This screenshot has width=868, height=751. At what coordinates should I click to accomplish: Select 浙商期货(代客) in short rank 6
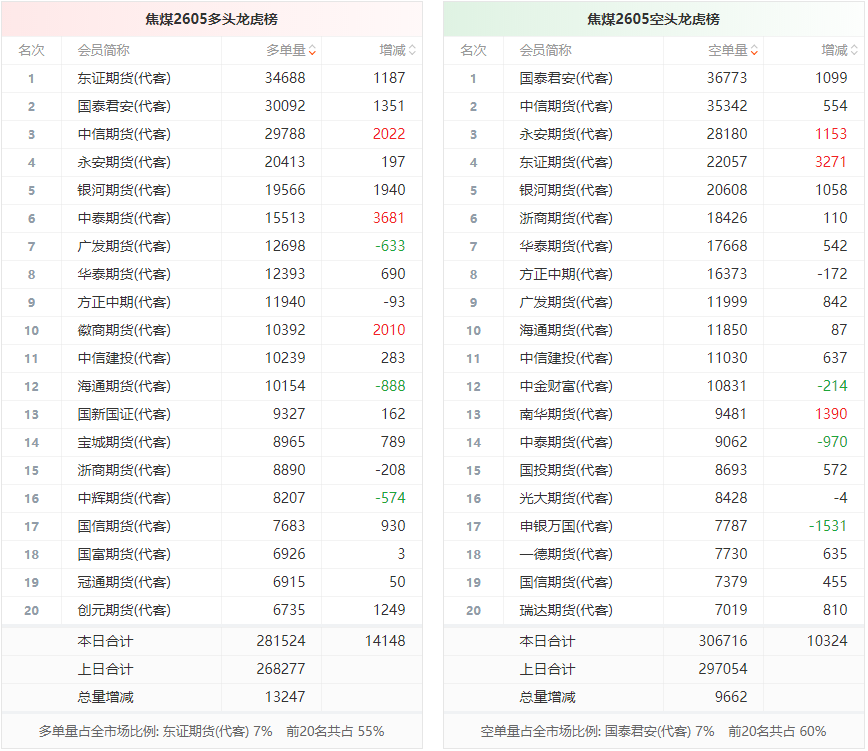[x=566, y=218]
